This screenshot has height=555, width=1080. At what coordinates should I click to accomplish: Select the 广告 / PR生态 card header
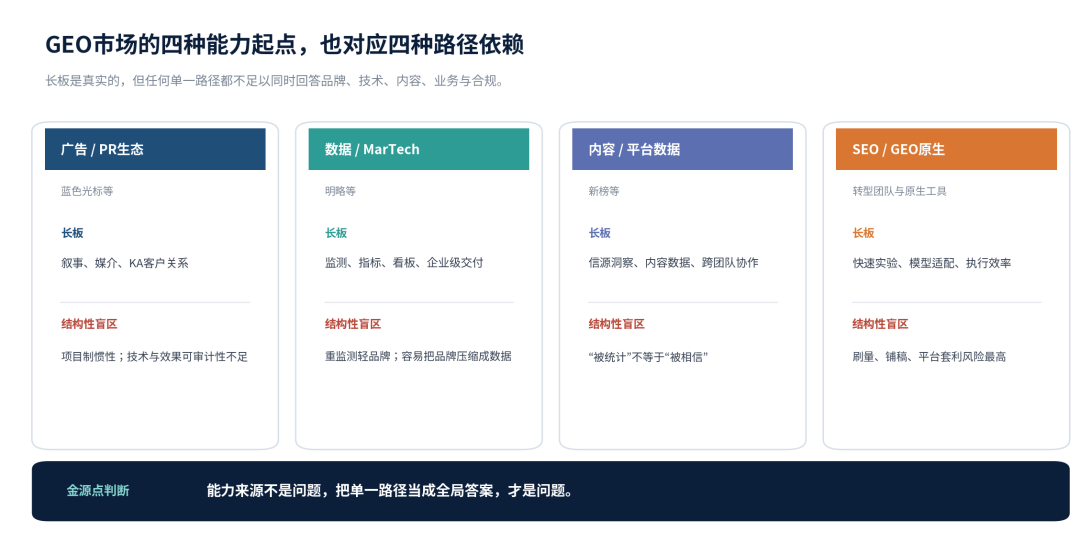(x=155, y=149)
